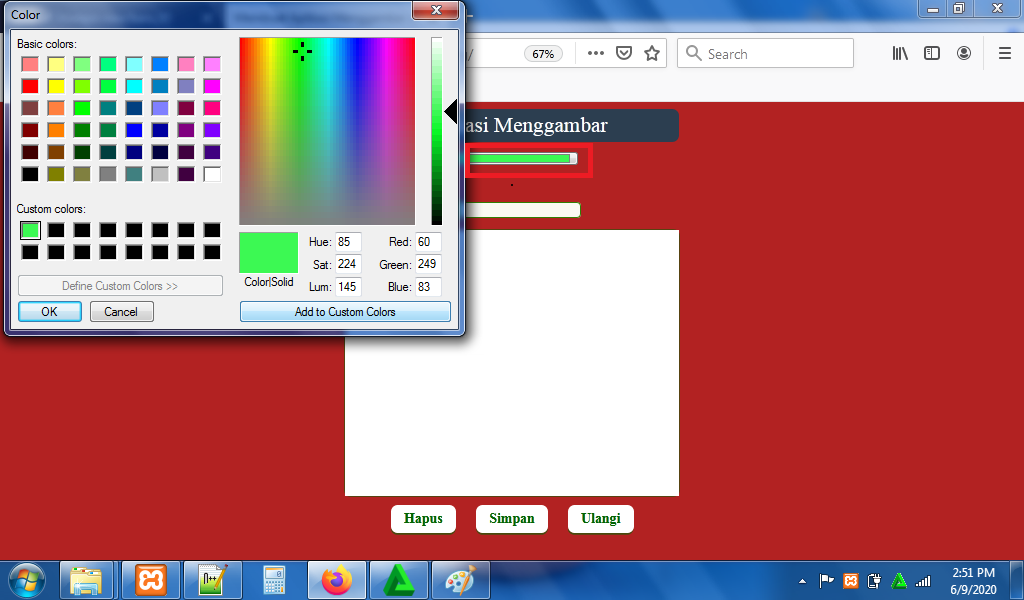This screenshot has height=600, width=1024.
Task: Click the green color input on page
Action: (523, 159)
